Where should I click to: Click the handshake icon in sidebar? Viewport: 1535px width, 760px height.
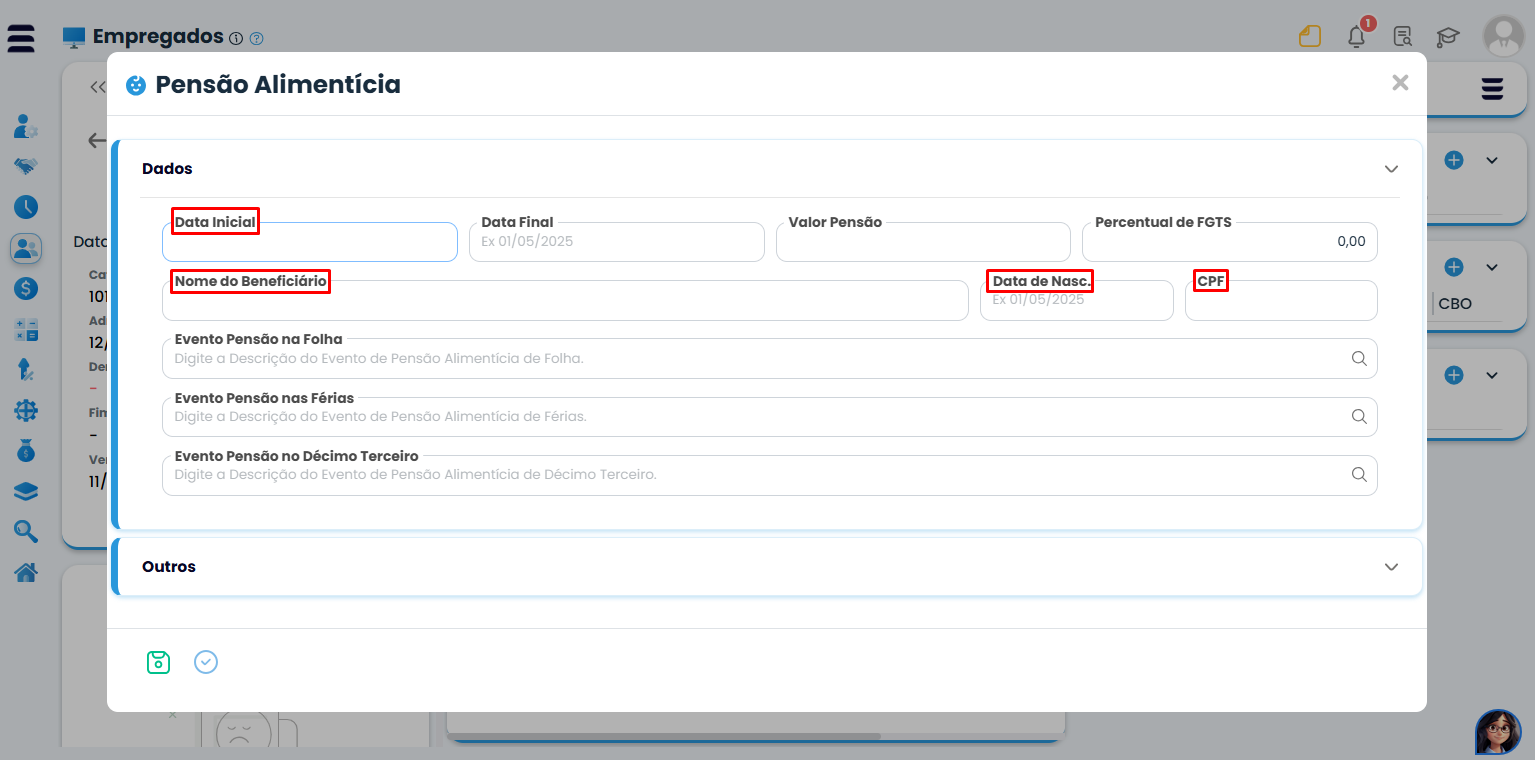[26, 166]
